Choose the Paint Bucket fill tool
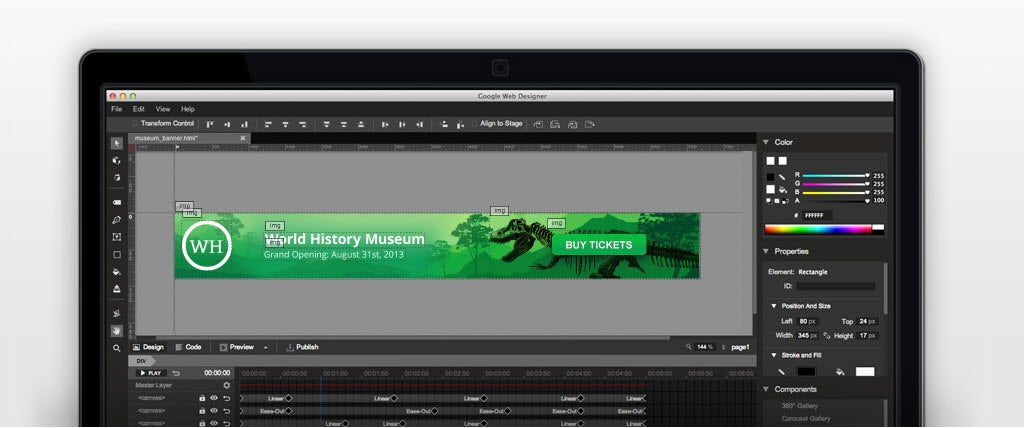 click(x=117, y=271)
